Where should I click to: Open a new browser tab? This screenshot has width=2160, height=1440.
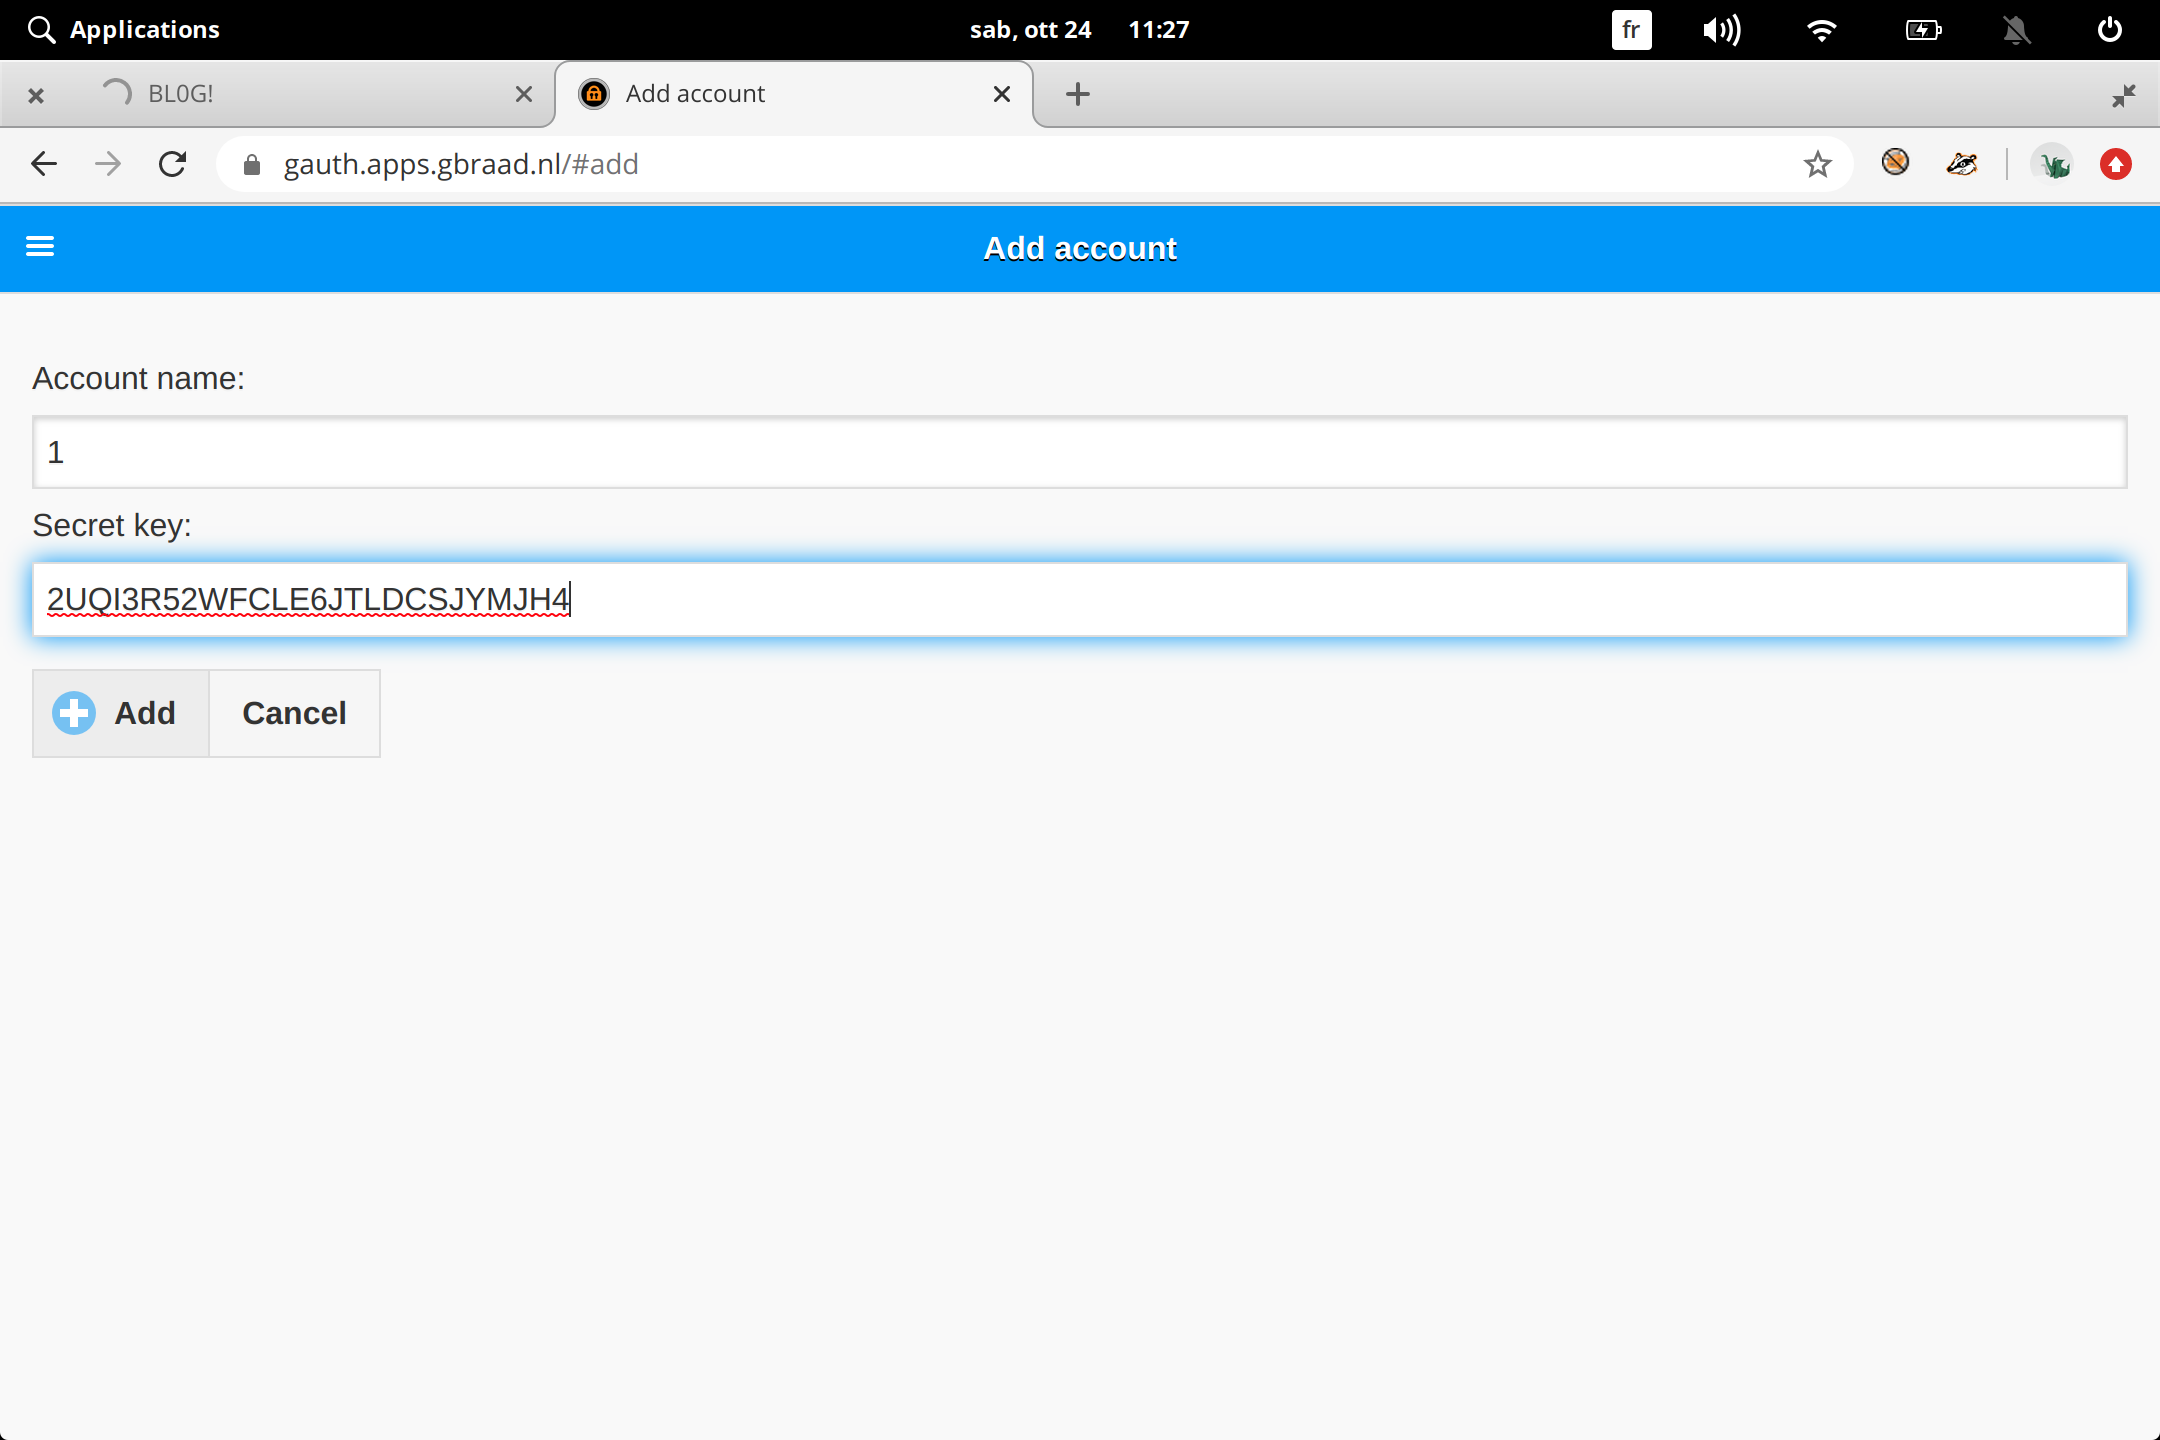click(x=1077, y=93)
